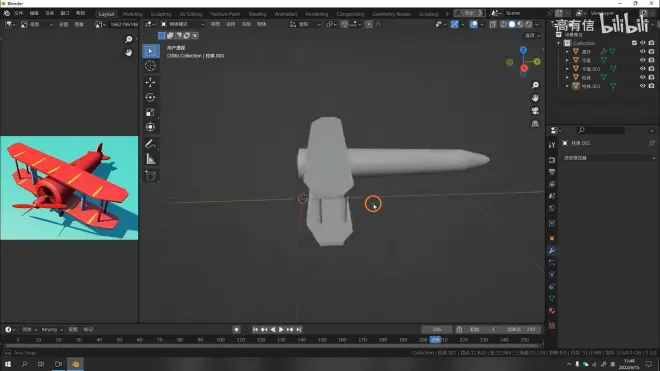The width and height of the screenshot is (660, 371).
Task: Click the Z axis on navigation gizmo
Action: [523, 50]
